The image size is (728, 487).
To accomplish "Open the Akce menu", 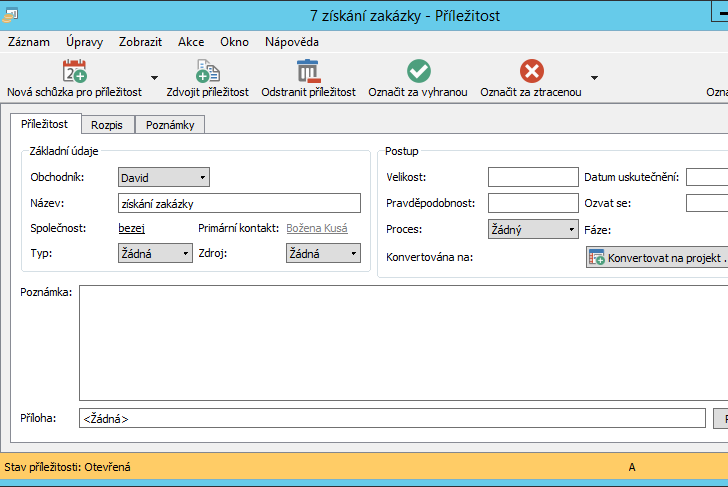I will pos(191,42).
